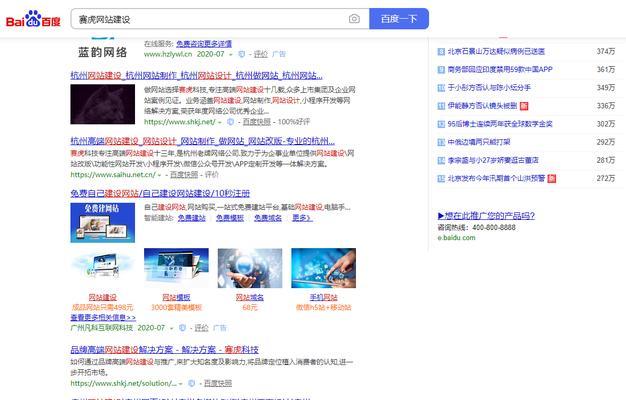The height and width of the screenshot is (400, 626).
Task: Open the Baidu logo homepage
Action: (33, 19)
